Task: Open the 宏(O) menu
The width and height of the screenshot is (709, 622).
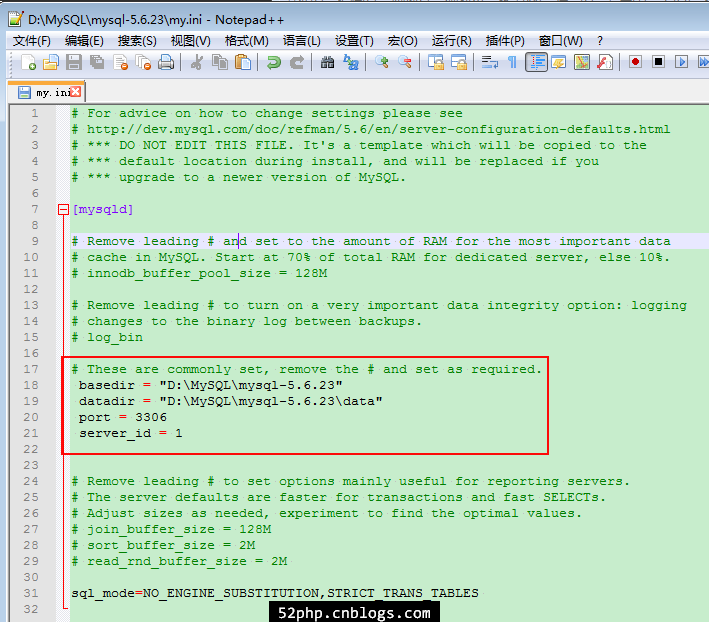Action: [402, 41]
